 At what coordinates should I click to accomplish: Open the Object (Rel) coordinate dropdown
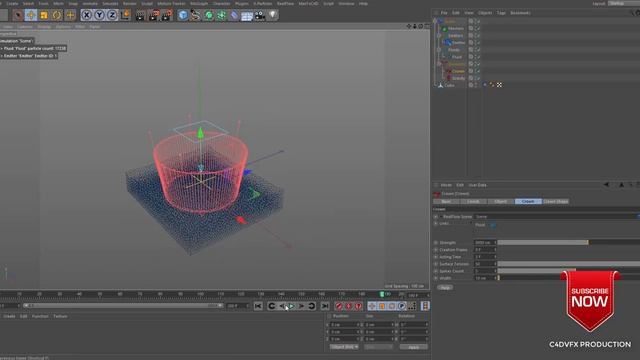tap(344, 347)
